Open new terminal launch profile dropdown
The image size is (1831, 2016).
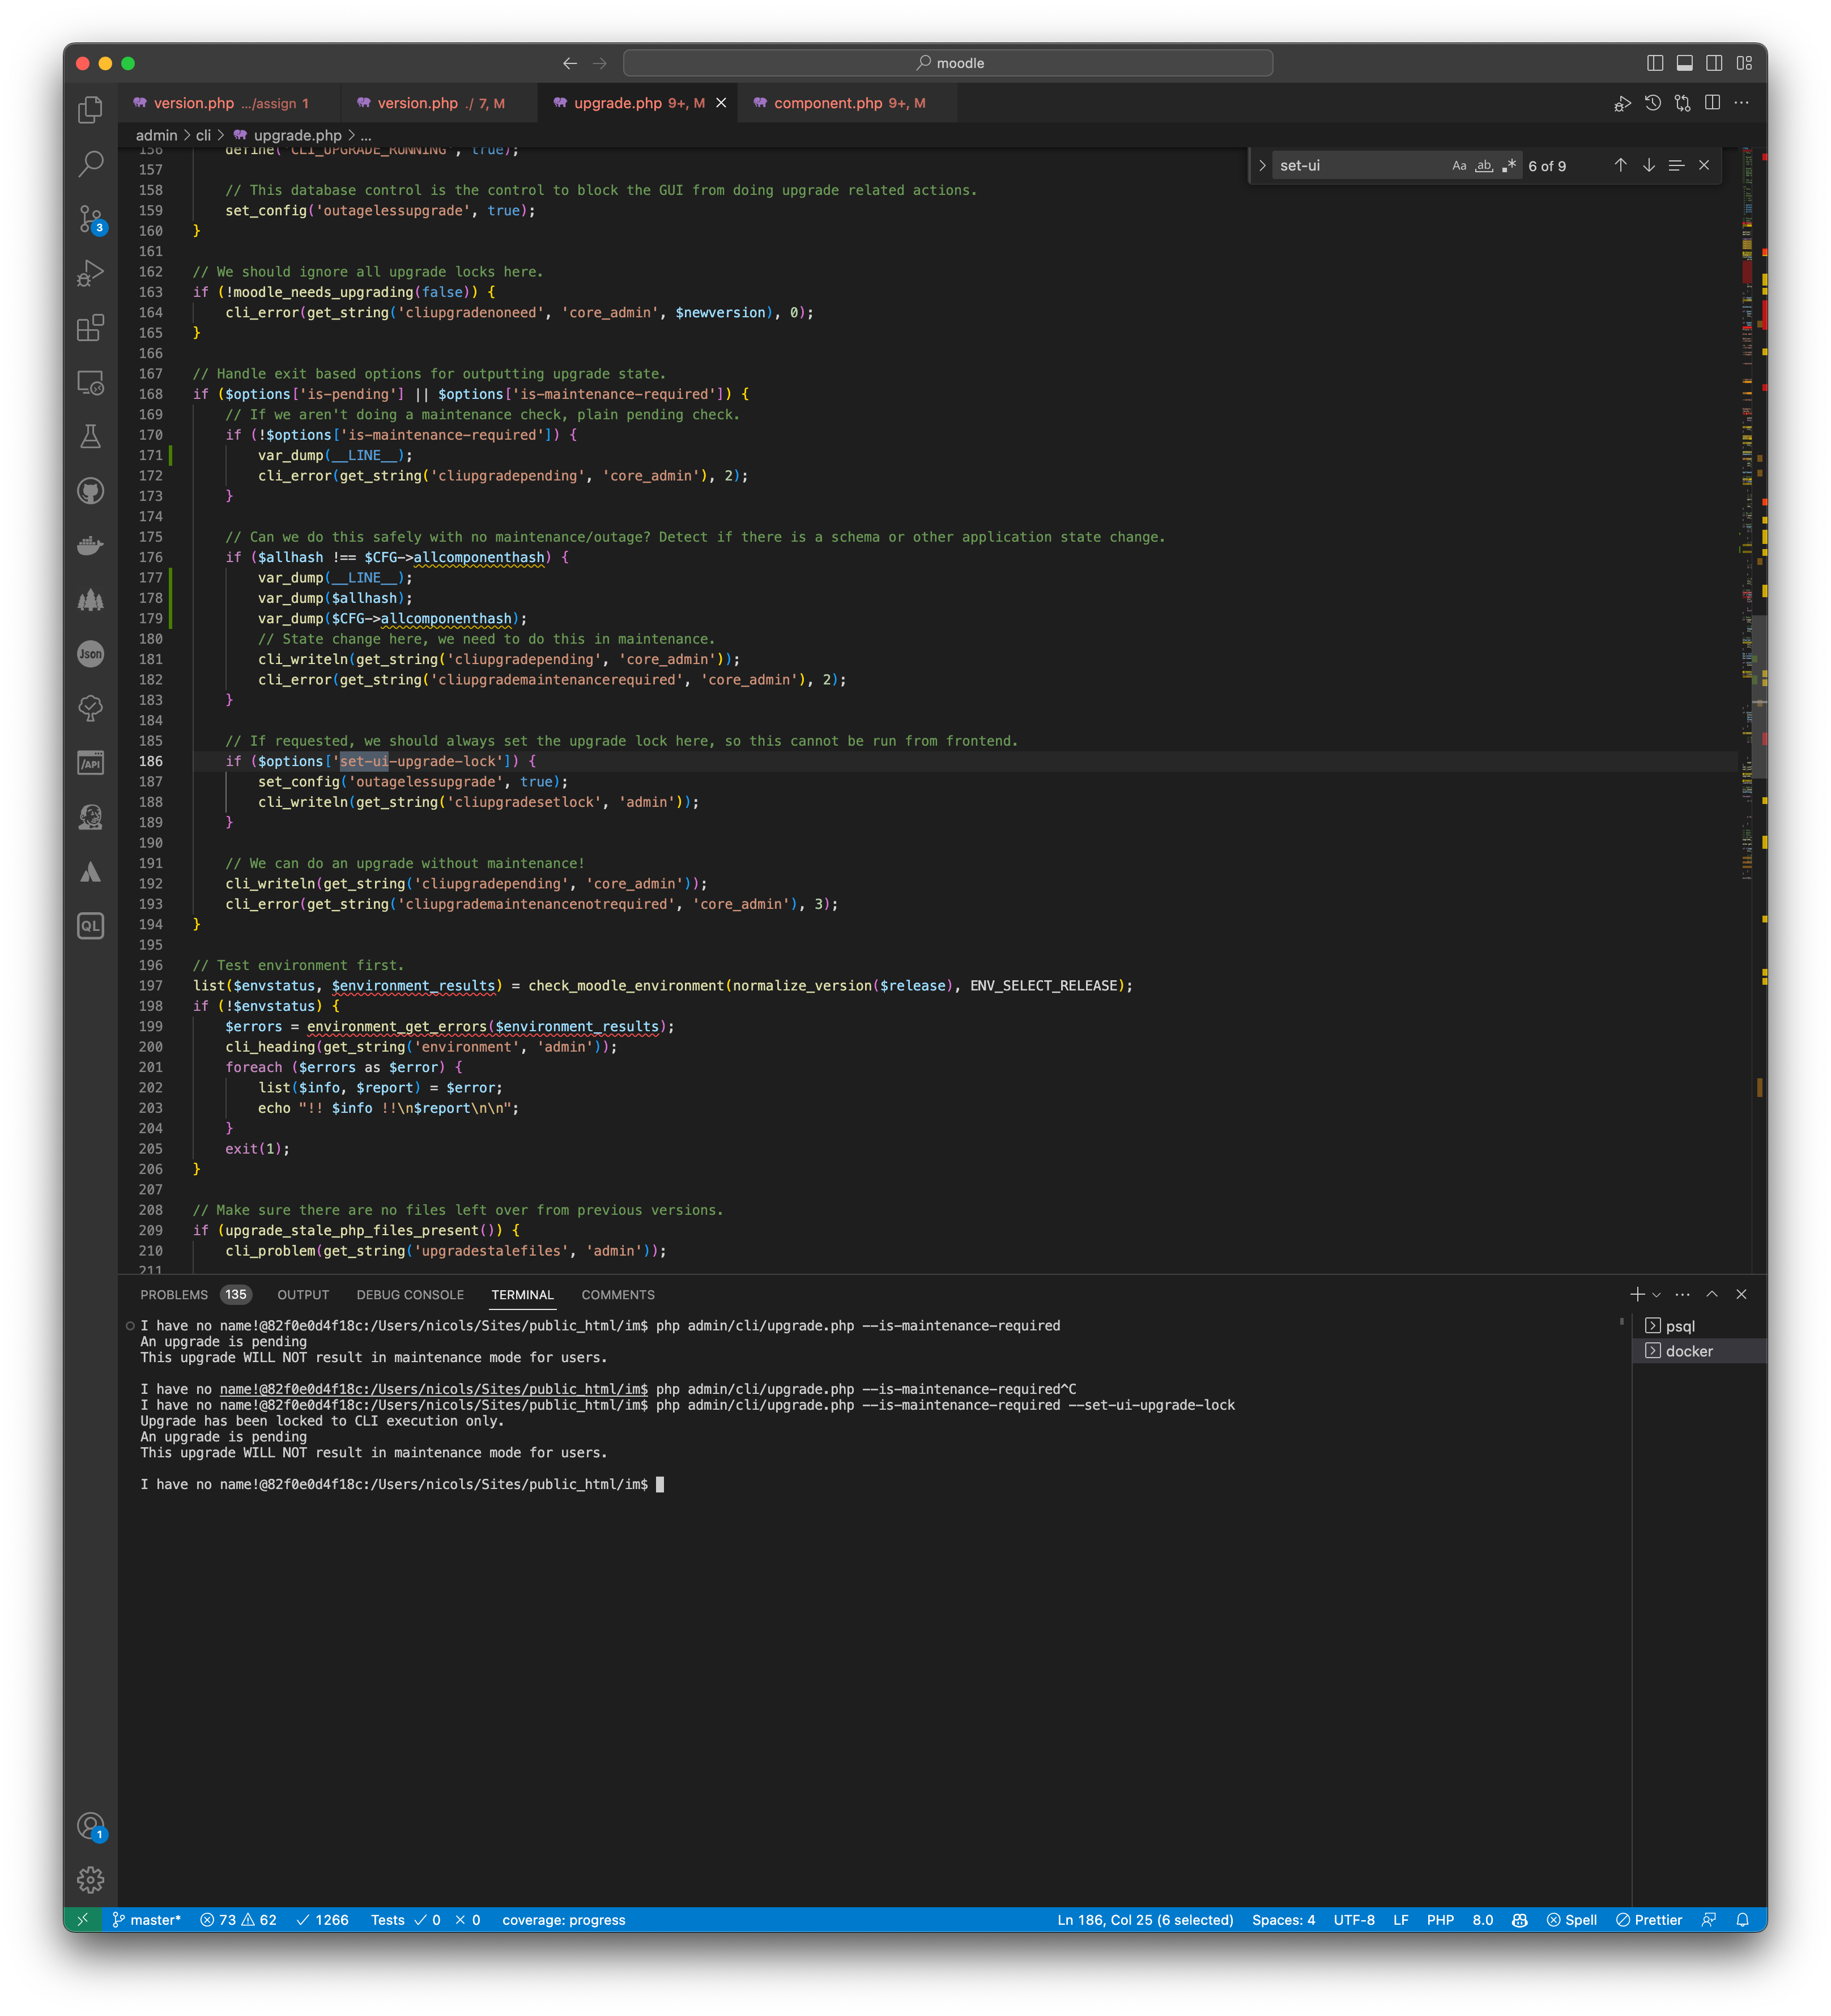point(1657,1295)
